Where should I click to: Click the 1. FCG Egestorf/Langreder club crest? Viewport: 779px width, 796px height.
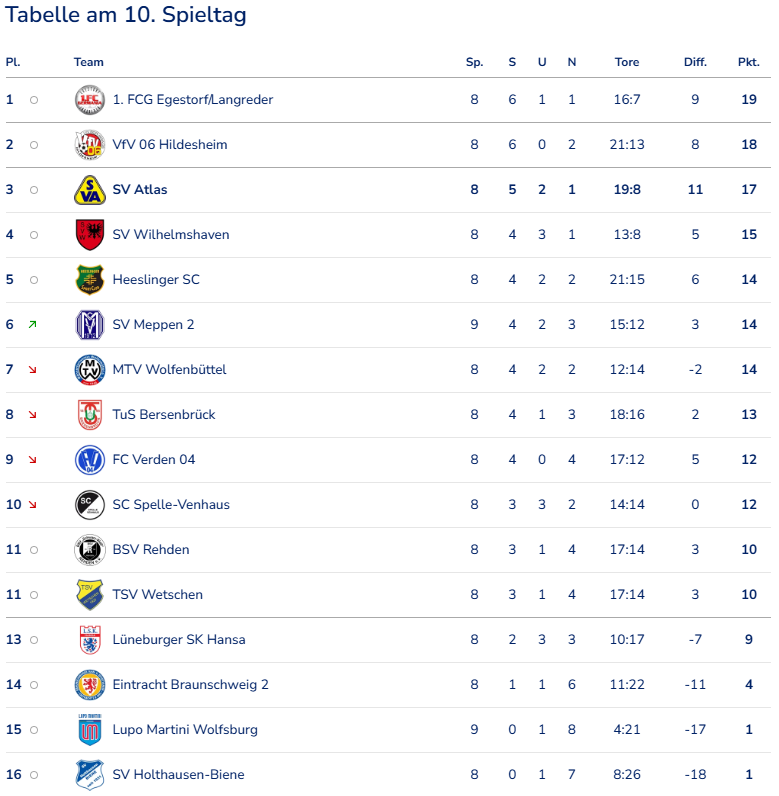90,100
